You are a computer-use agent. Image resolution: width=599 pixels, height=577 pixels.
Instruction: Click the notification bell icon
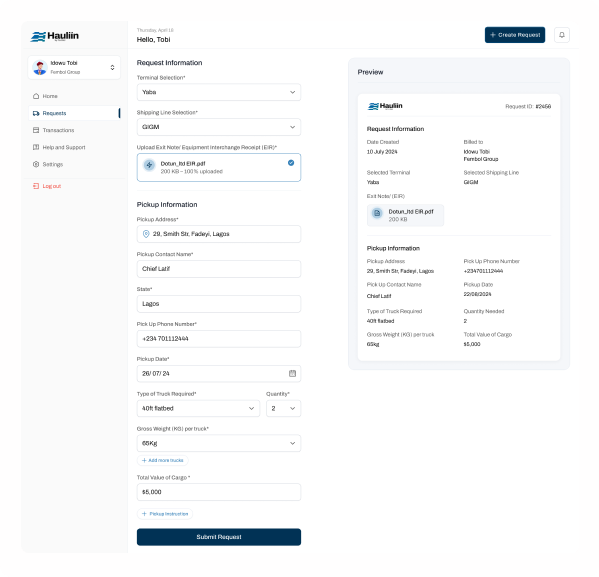[x=562, y=35]
